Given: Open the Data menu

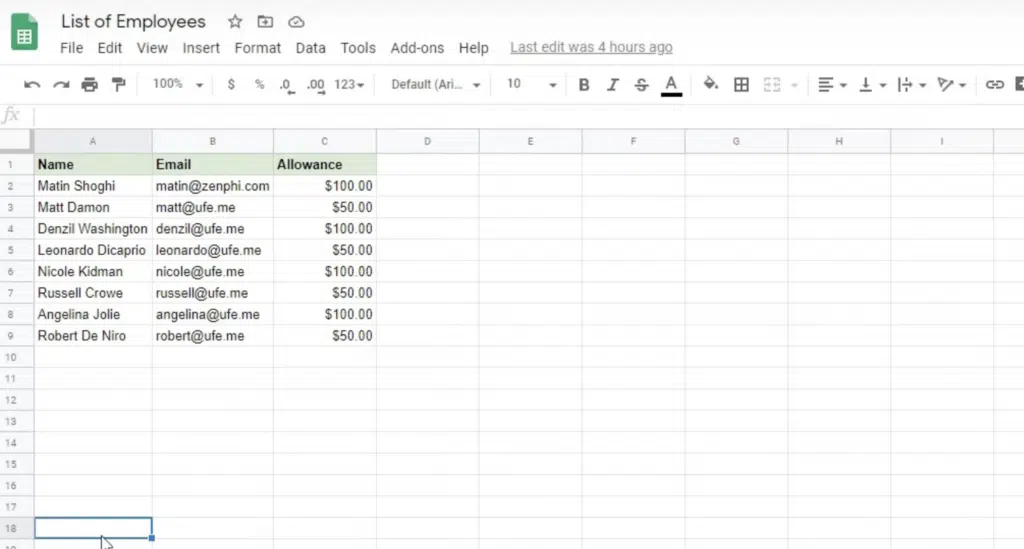Looking at the screenshot, I should coord(310,48).
